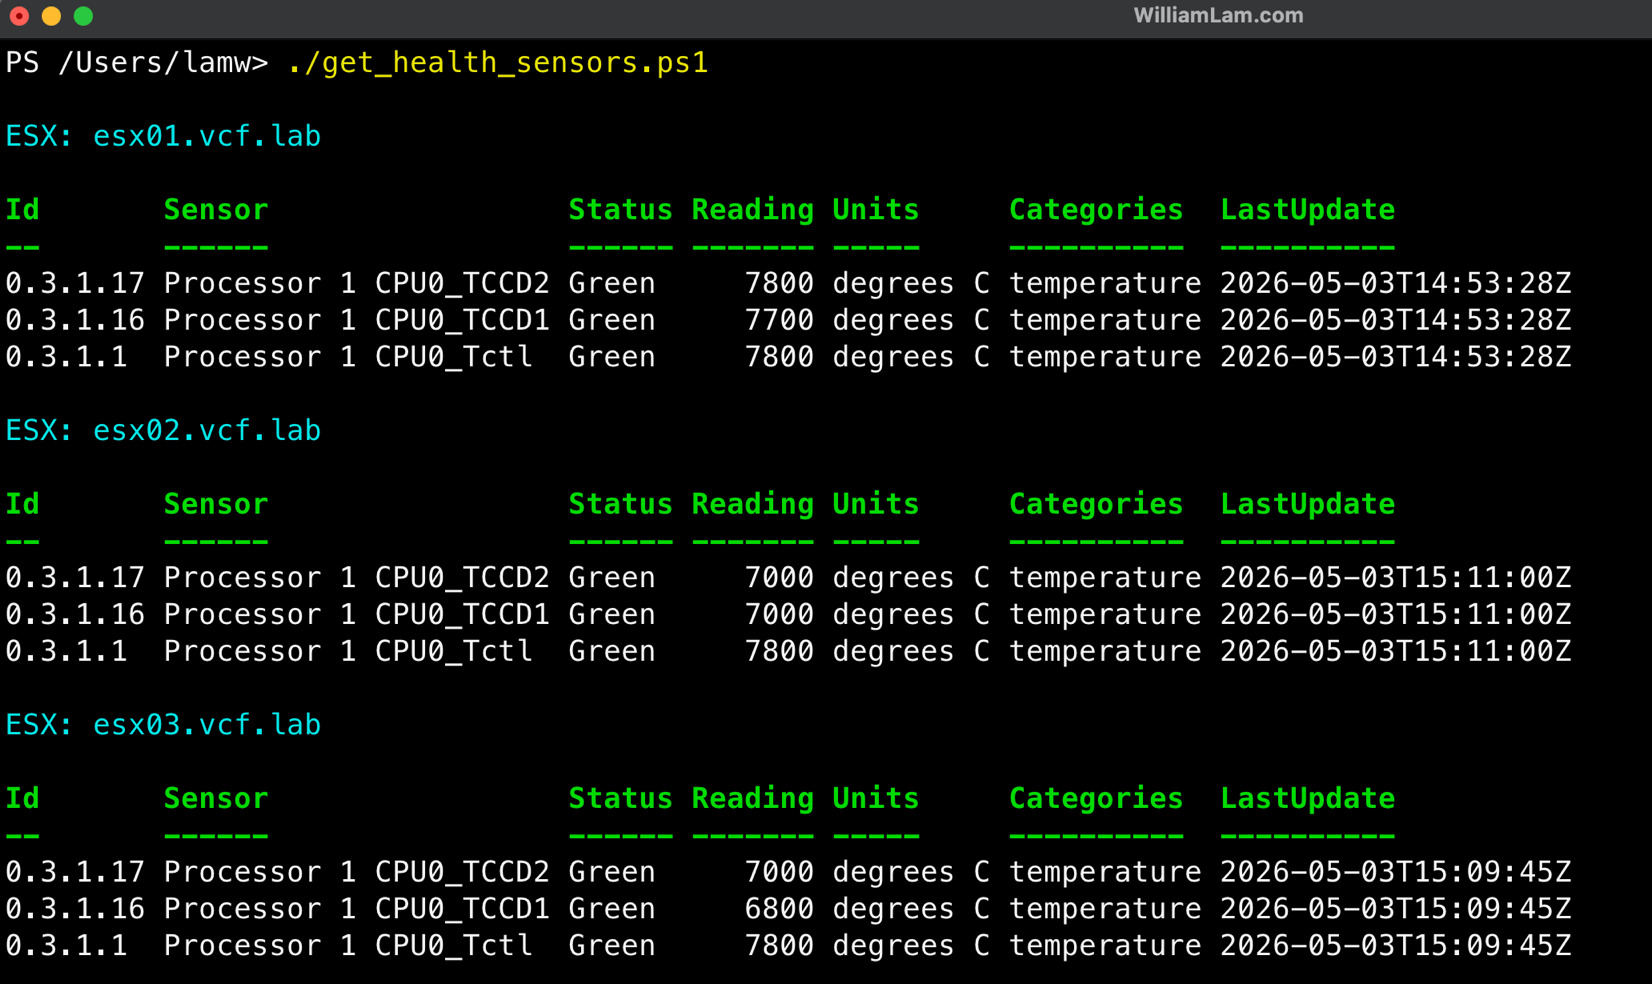Click the esx02 CPU0_Tctl reading 7800
The width and height of the screenshot is (1652, 984).
coord(779,652)
